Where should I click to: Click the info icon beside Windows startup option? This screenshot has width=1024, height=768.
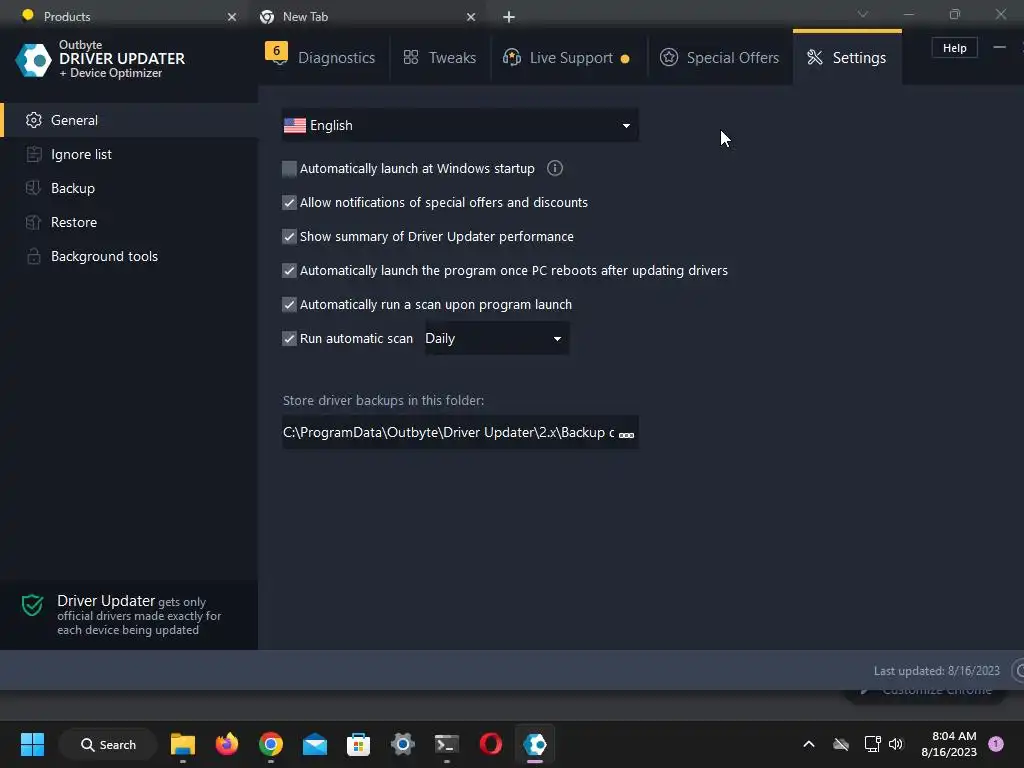555,168
